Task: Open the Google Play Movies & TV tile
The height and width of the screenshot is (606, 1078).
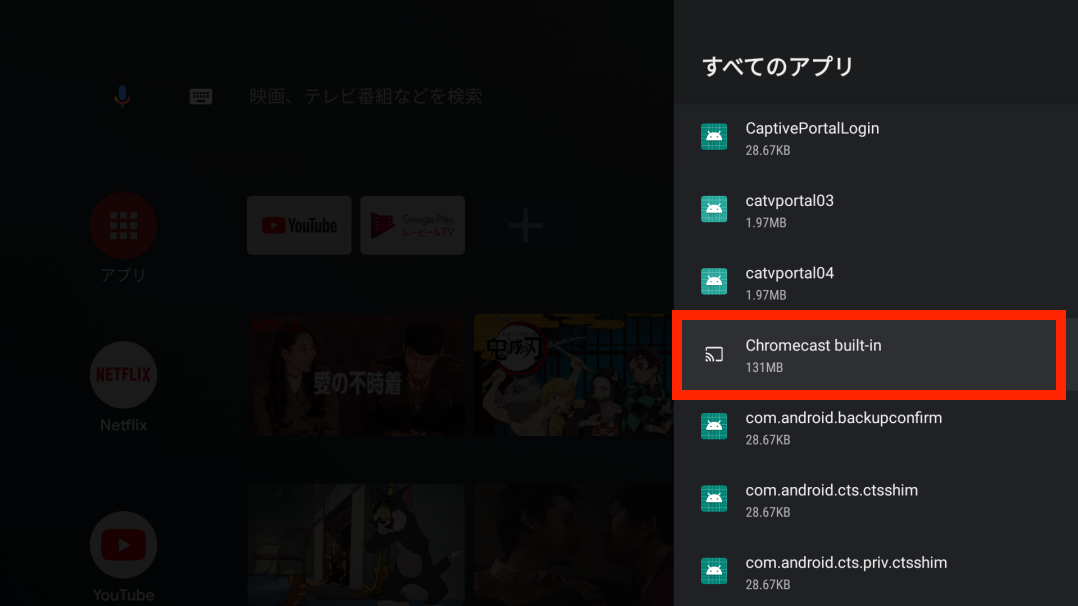Action: (412, 226)
